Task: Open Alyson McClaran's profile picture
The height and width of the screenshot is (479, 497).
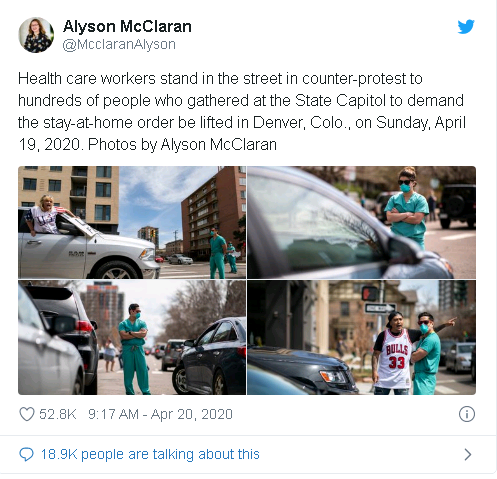Action: [36, 35]
